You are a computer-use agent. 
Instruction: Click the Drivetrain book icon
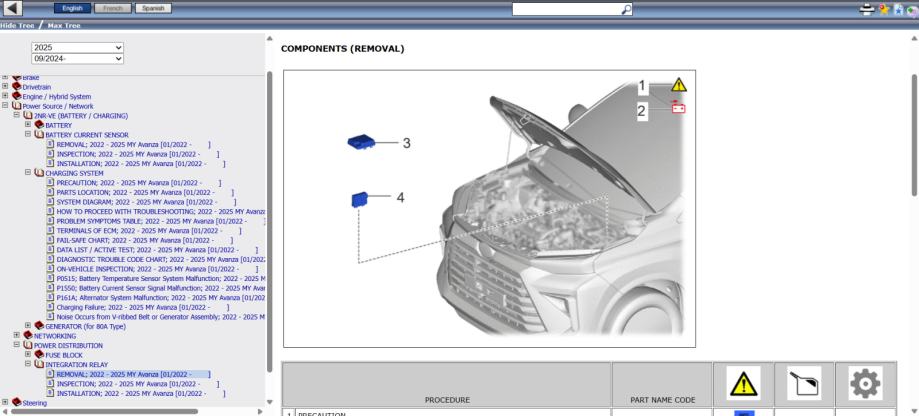(x=16, y=87)
